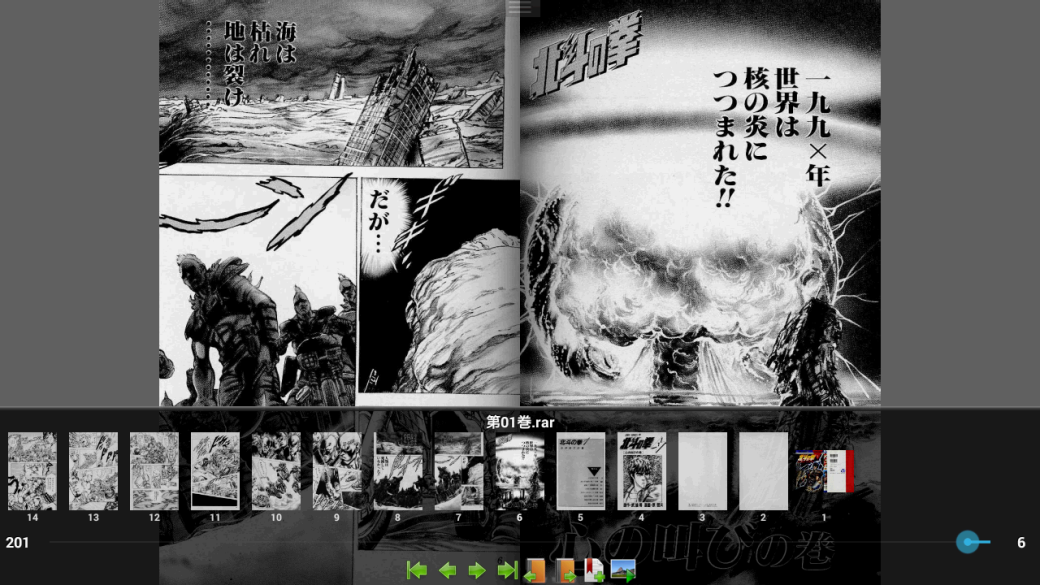Click the green skip-to-end arrow with bar
The width and height of the screenshot is (1040, 585).
click(x=507, y=570)
